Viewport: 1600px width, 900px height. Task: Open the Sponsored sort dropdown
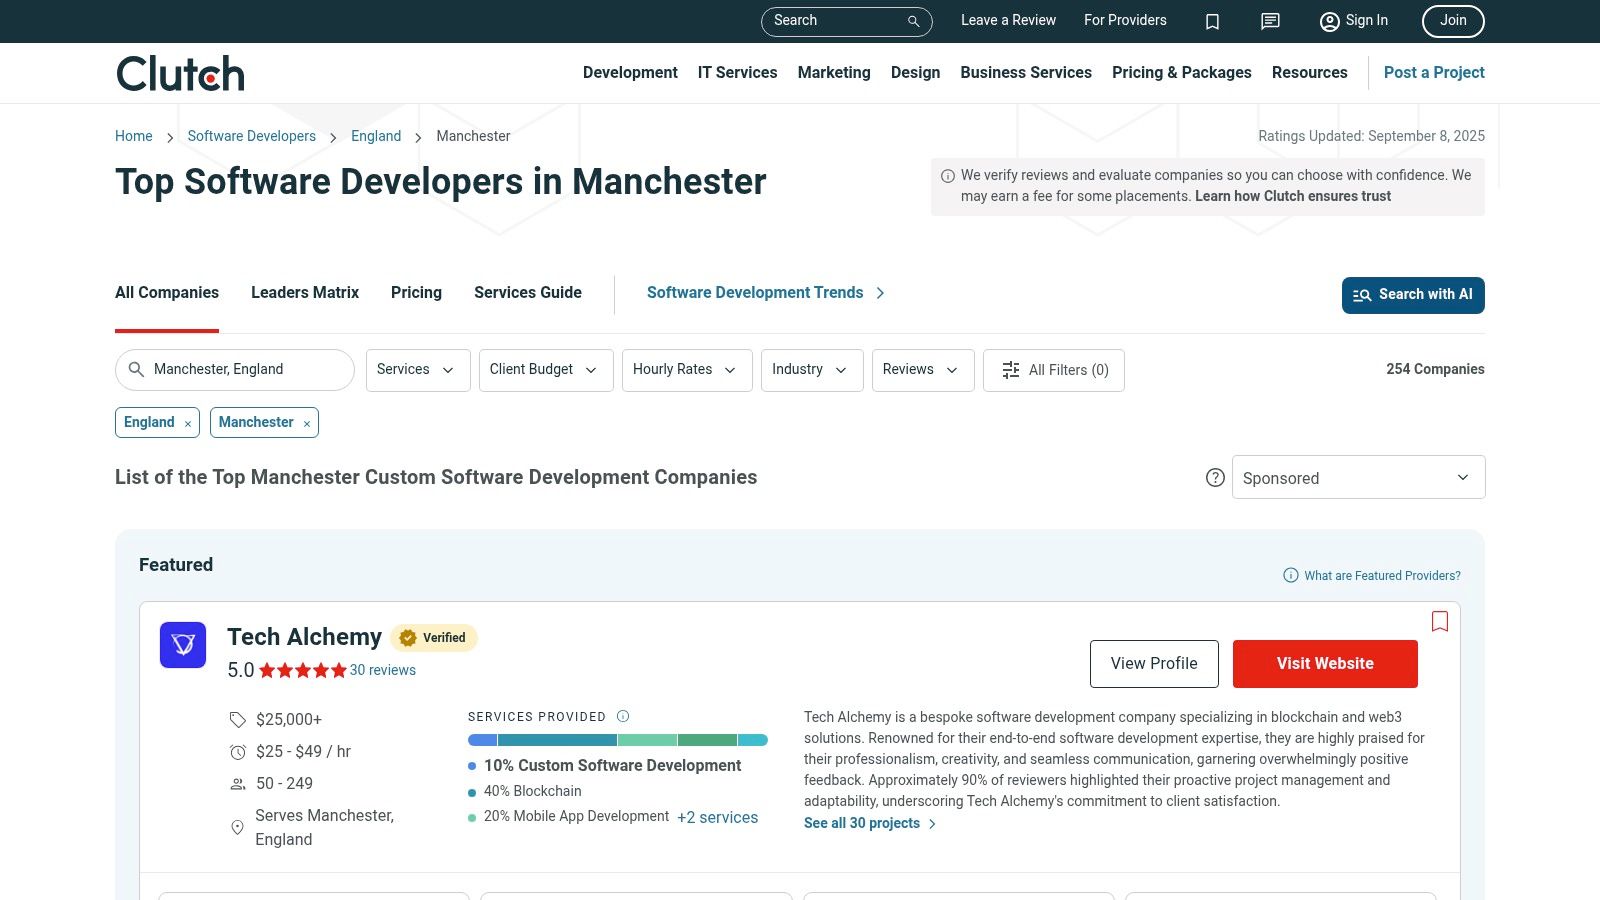pos(1358,477)
